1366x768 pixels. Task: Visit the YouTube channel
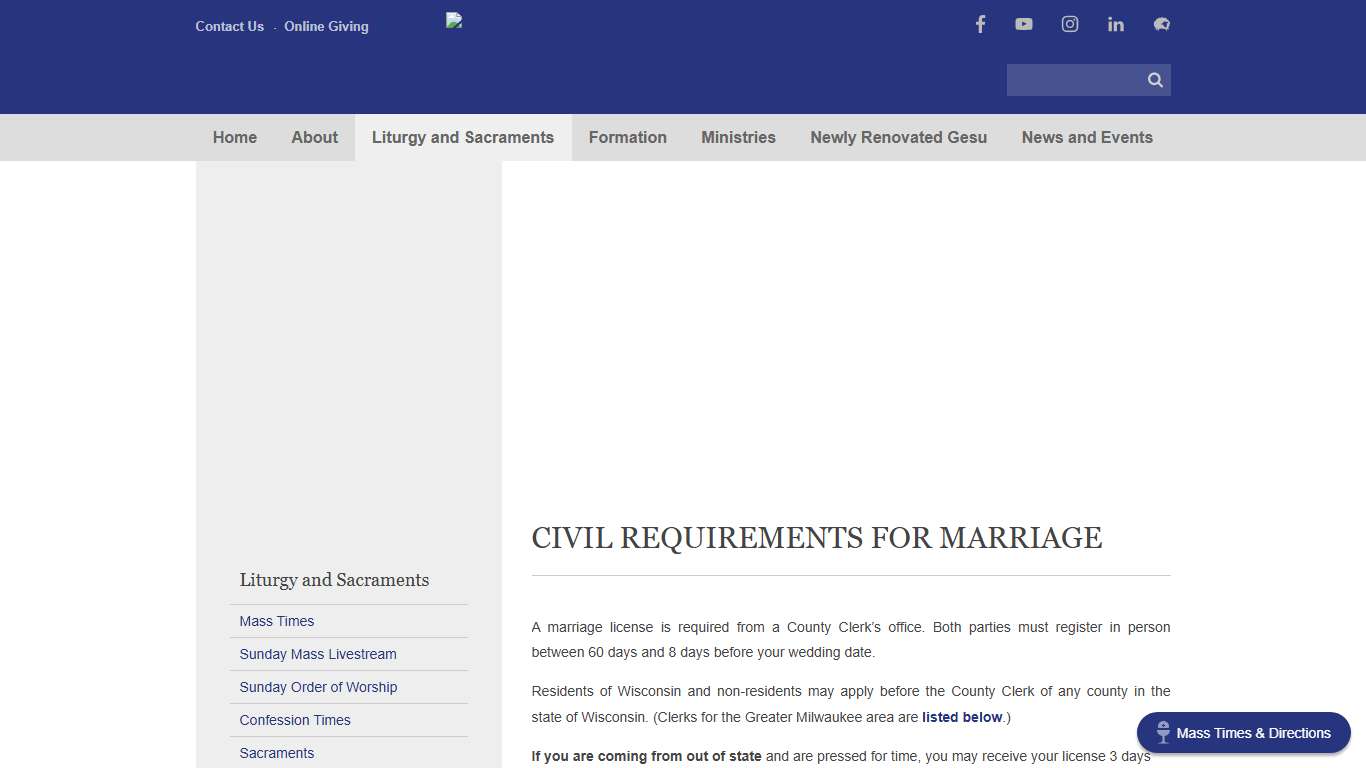point(1023,24)
